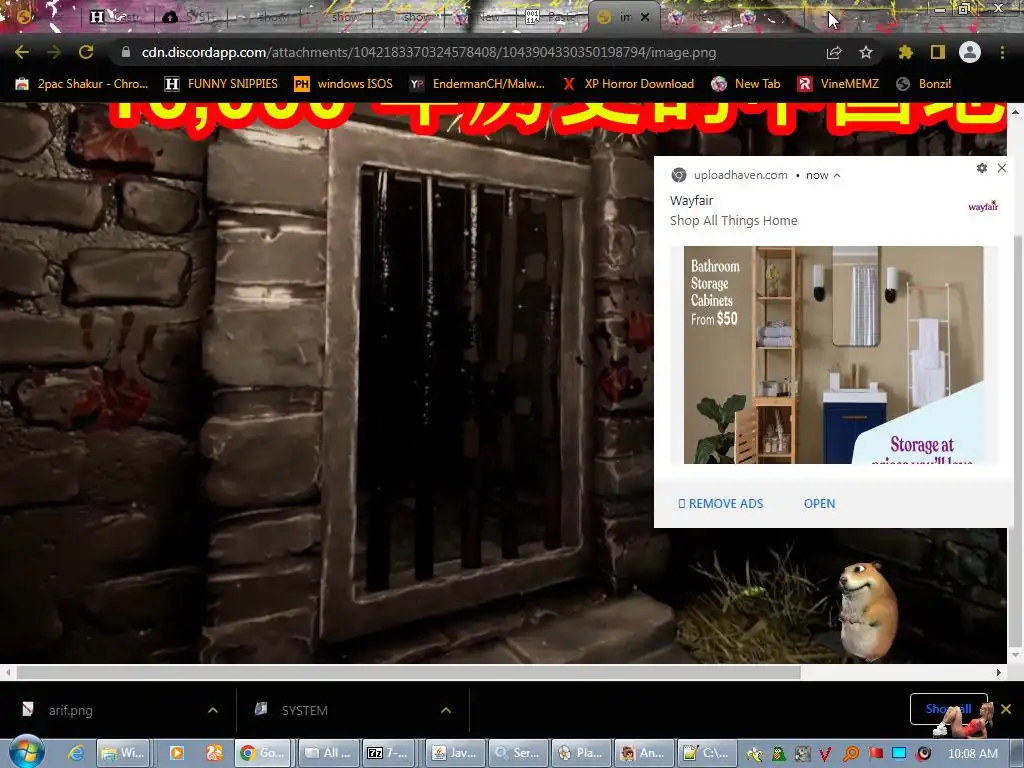Open the Extensions puzzle icon
This screenshot has width=1024, height=768.
(905, 52)
